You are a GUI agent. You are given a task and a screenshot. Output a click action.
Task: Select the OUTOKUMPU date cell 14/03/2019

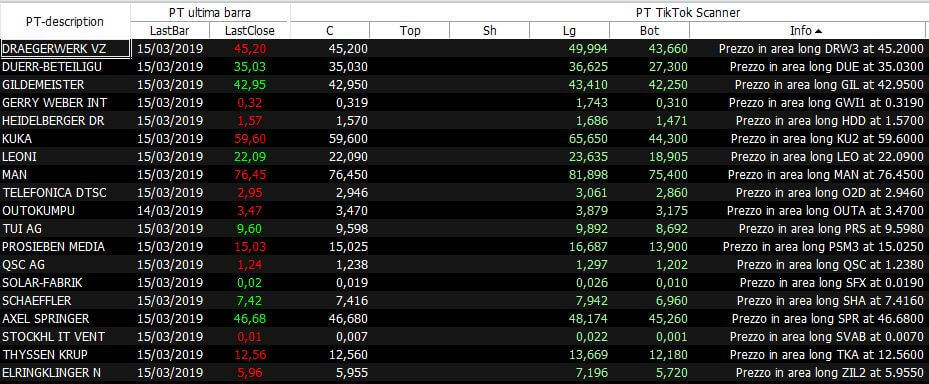click(x=170, y=210)
